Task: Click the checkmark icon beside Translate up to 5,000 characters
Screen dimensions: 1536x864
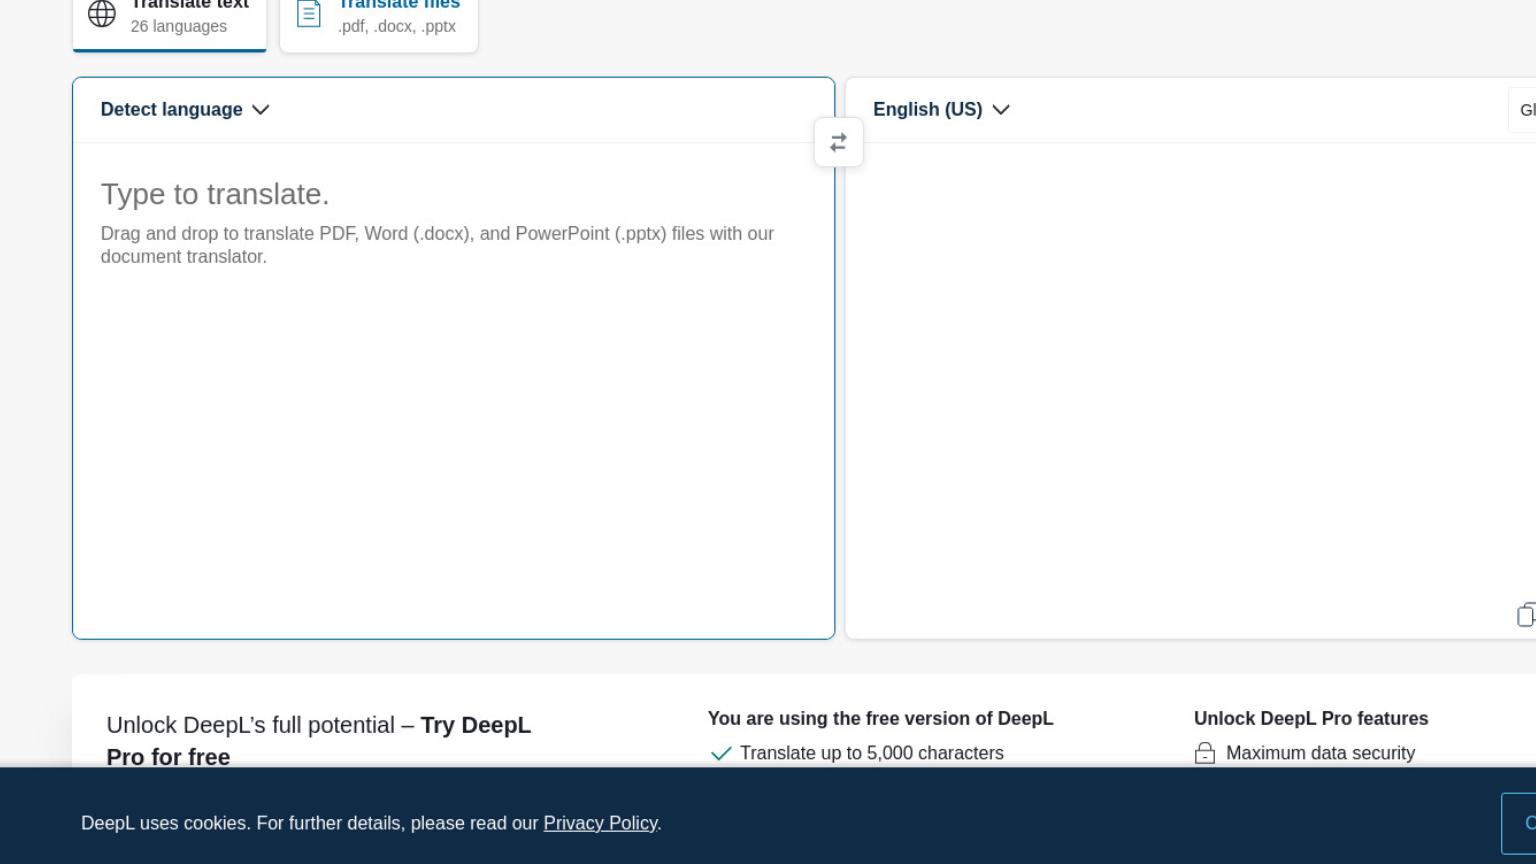Action: point(721,753)
